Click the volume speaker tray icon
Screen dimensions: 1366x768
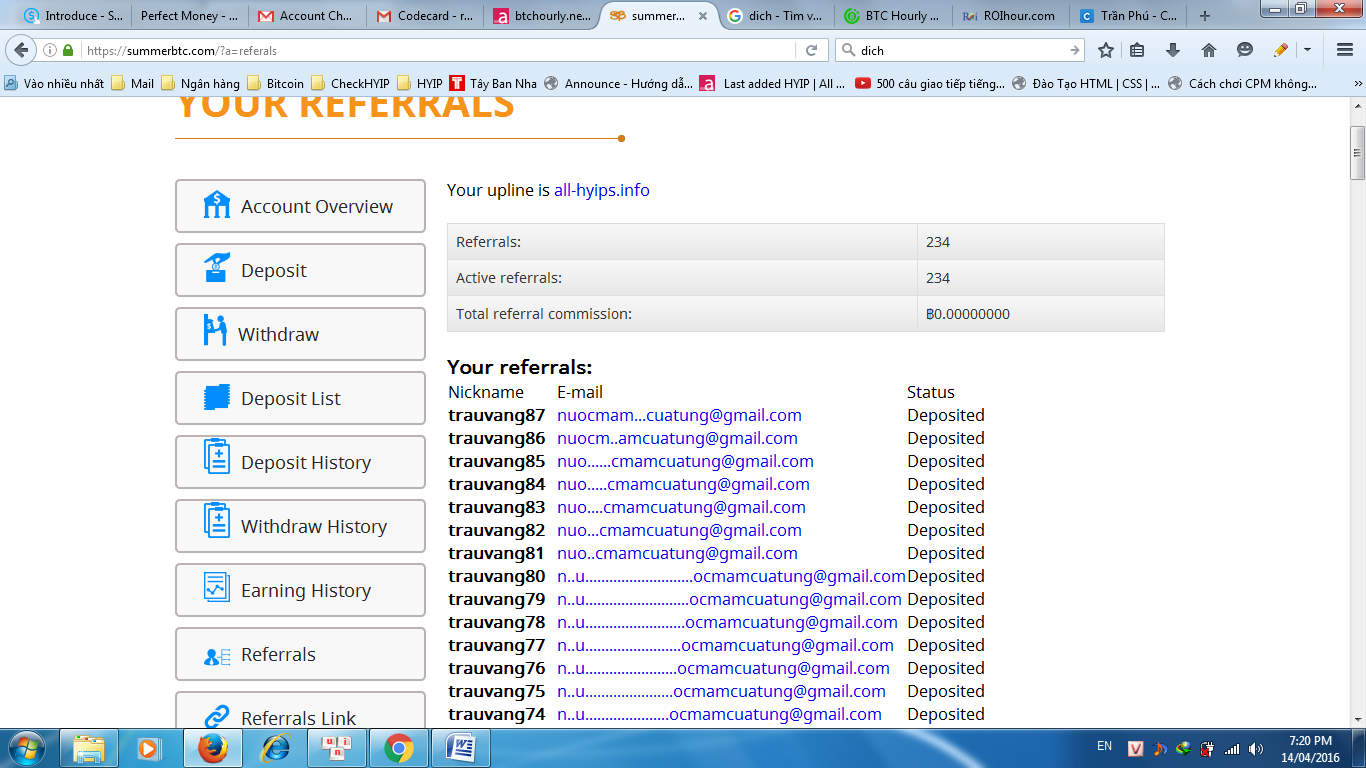coord(1256,748)
